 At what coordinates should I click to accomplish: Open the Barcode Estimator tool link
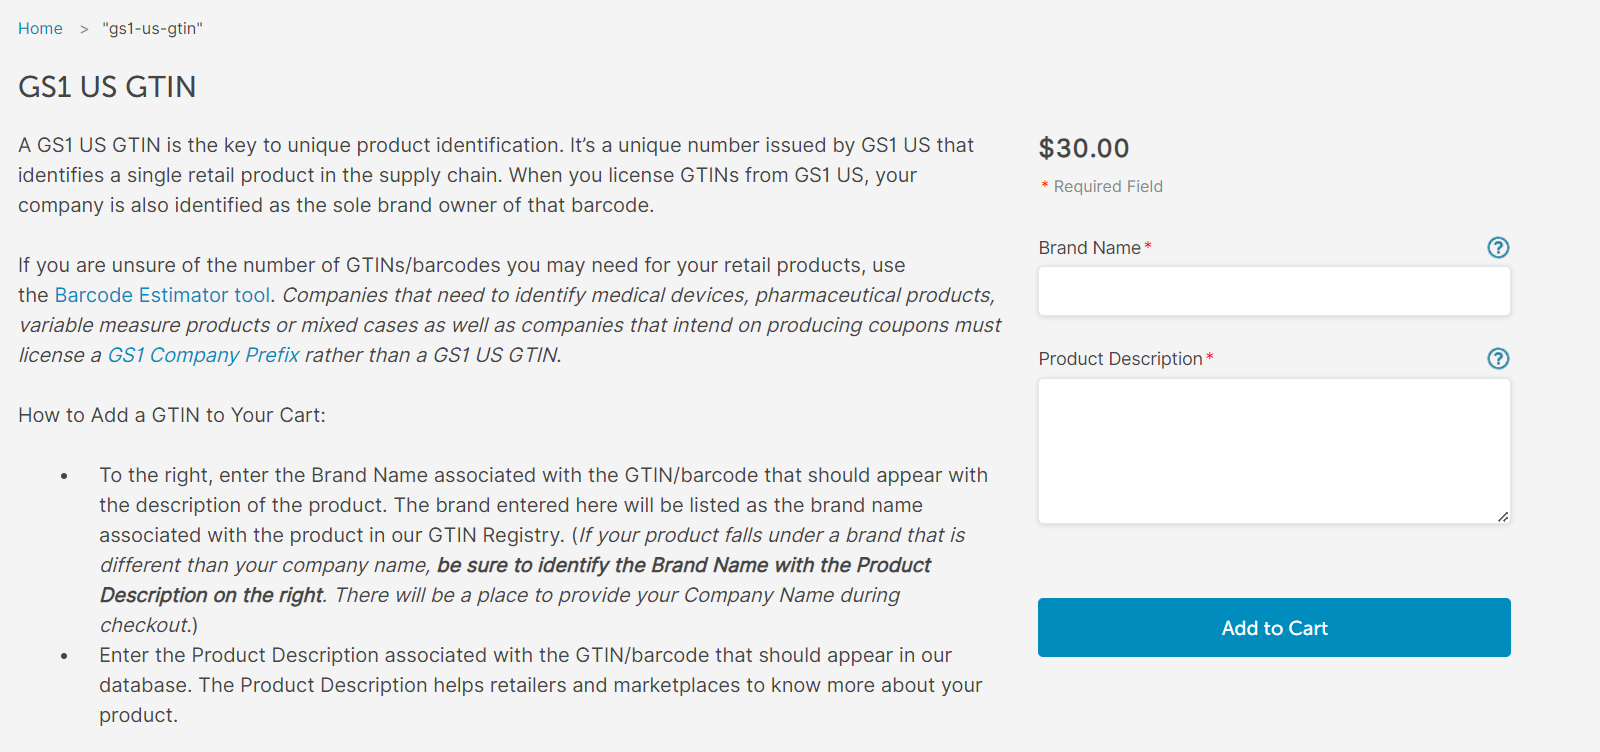(x=162, y=295)
